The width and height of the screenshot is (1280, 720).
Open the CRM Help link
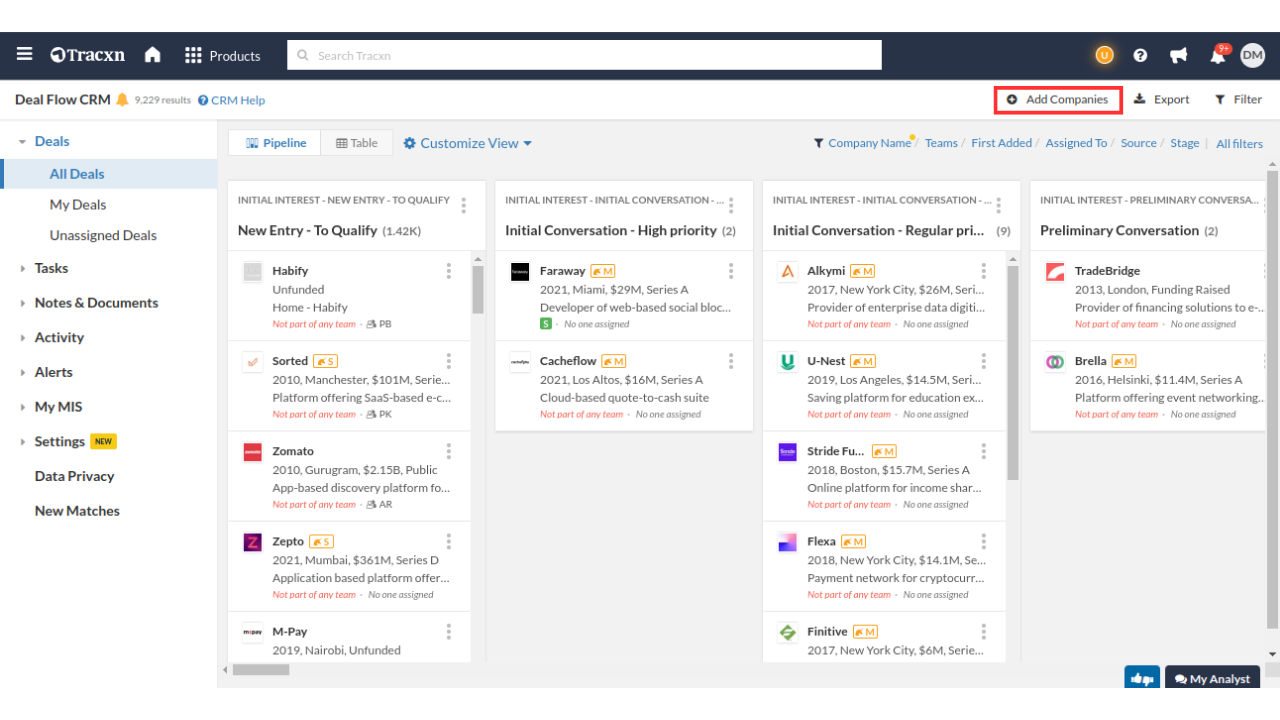[231, 100]
